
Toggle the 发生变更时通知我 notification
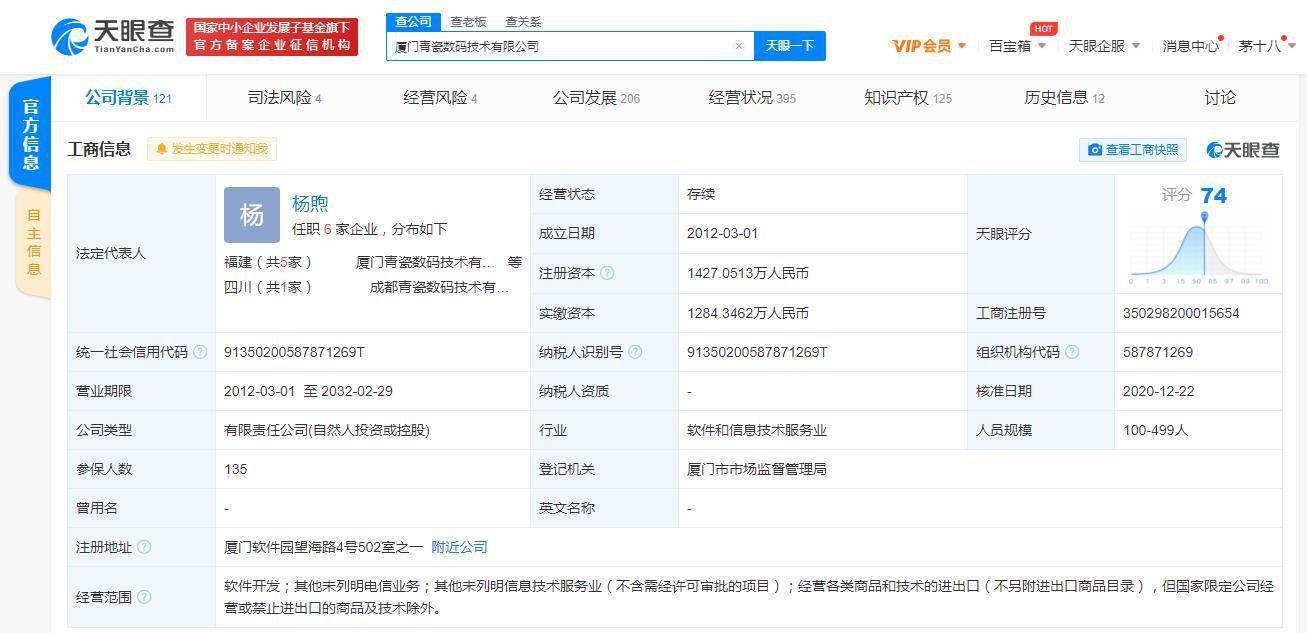[x=212, y=149]
